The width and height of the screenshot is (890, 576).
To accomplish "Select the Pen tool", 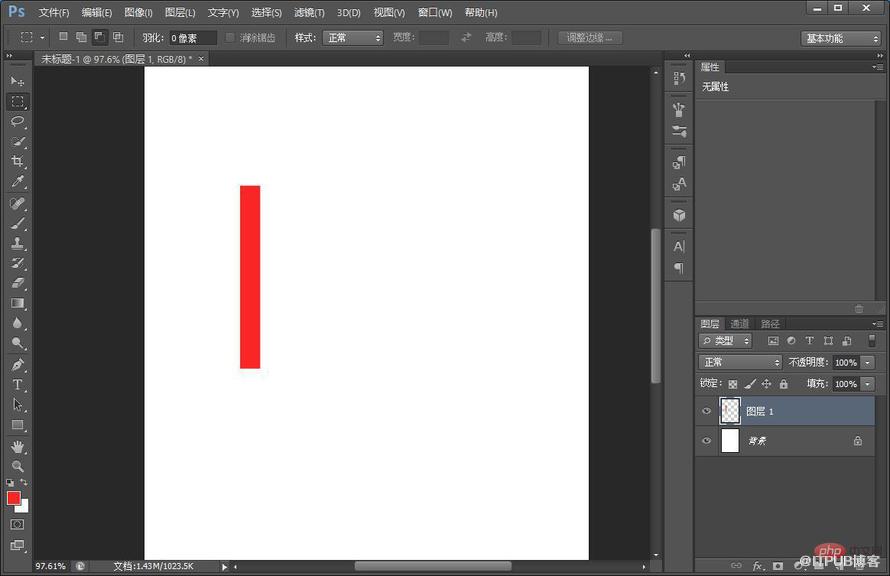I will (x=17, y=365).
